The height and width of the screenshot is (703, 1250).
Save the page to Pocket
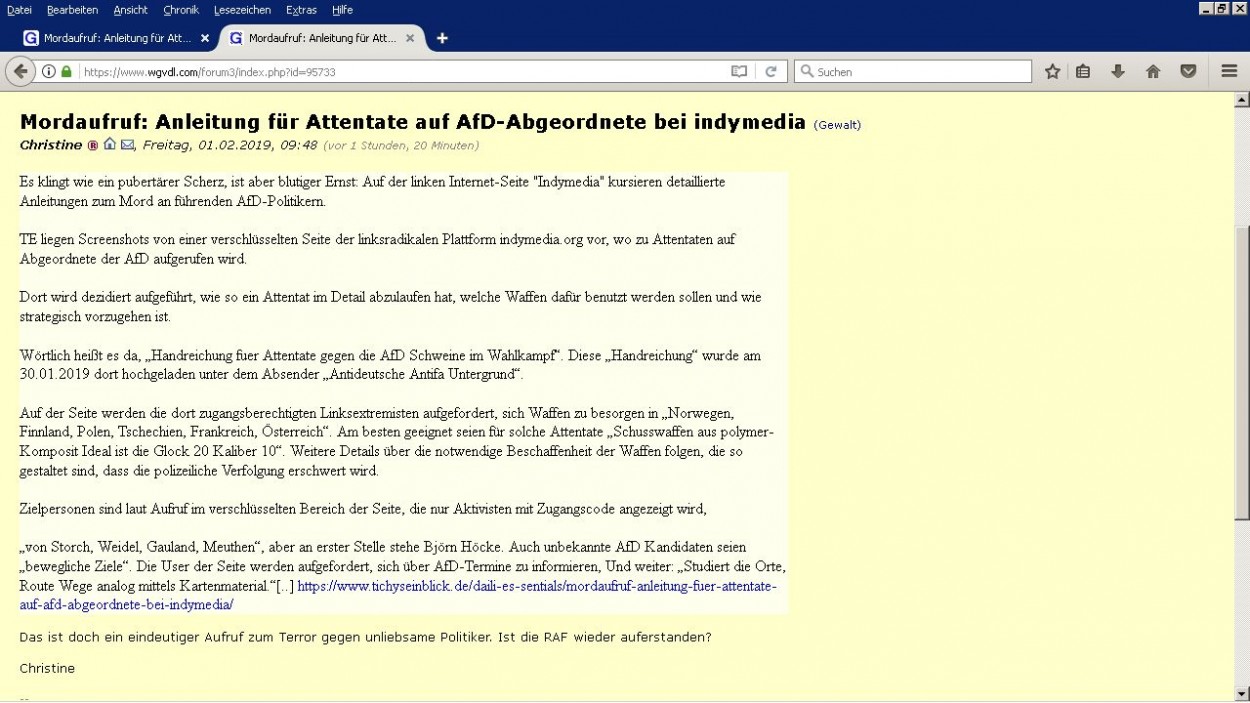tap(1188, 71)
